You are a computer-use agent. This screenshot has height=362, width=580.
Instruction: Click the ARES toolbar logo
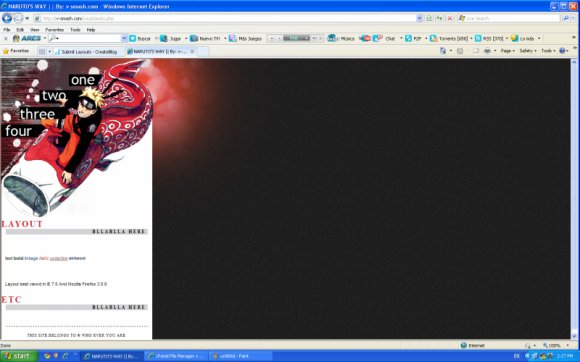(27, 38)
